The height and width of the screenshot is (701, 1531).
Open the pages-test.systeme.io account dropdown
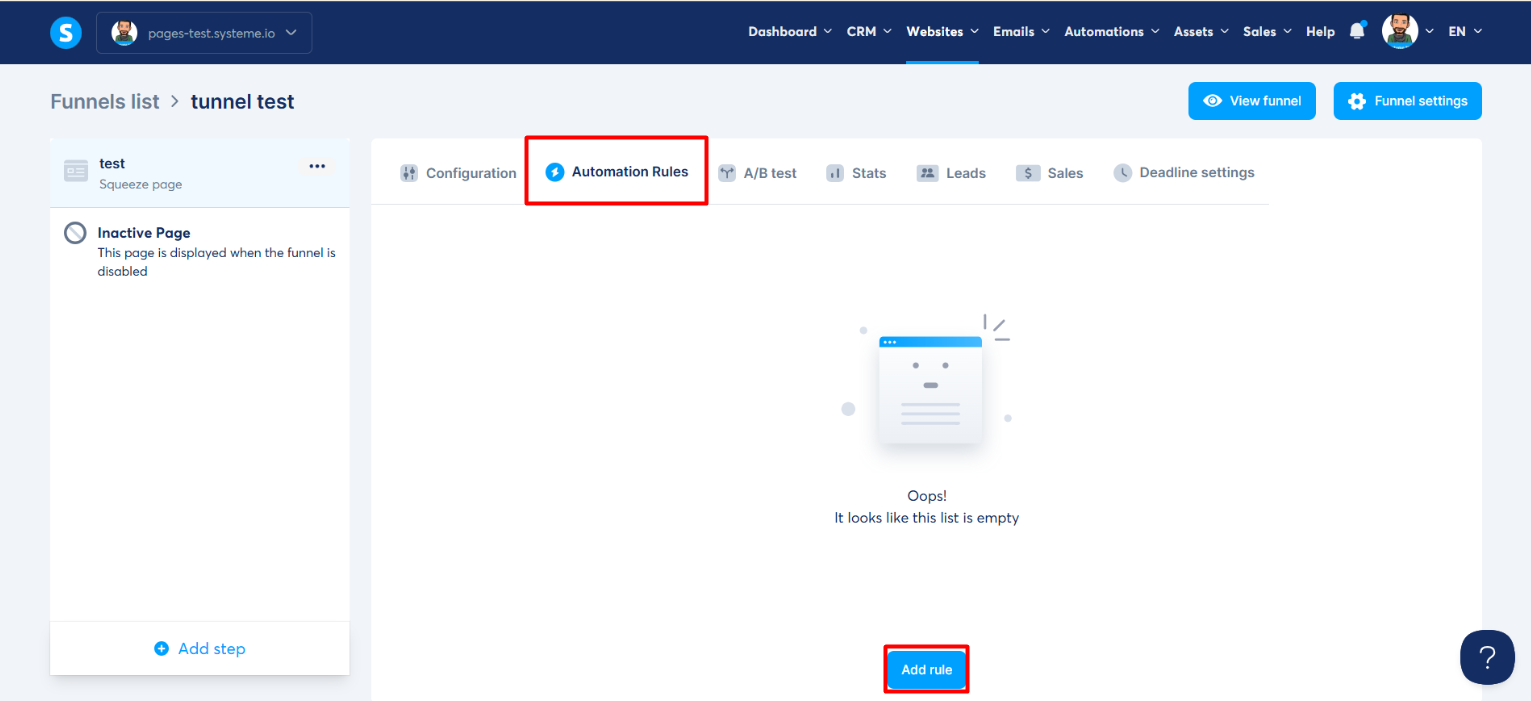click(204, 32)
